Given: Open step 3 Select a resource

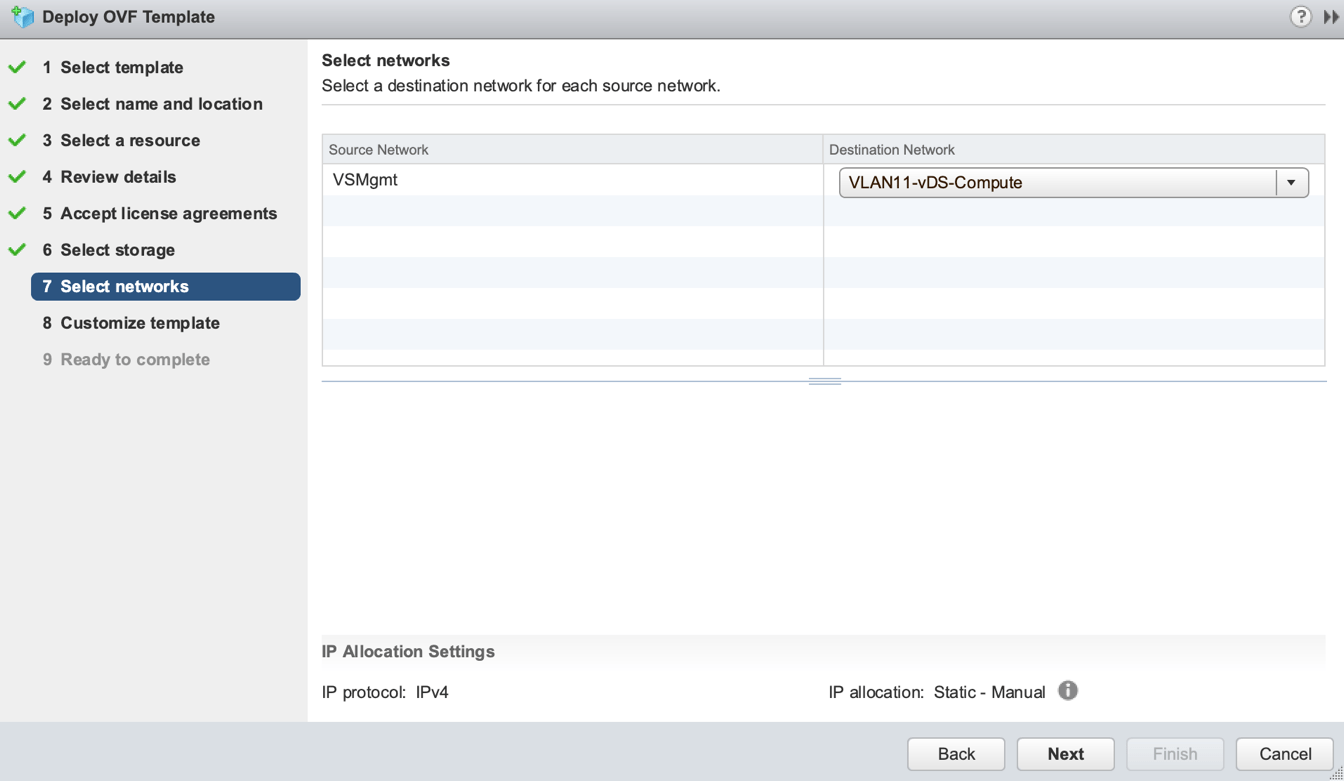Looking at the screenshot, I should (x=130, y=140).
